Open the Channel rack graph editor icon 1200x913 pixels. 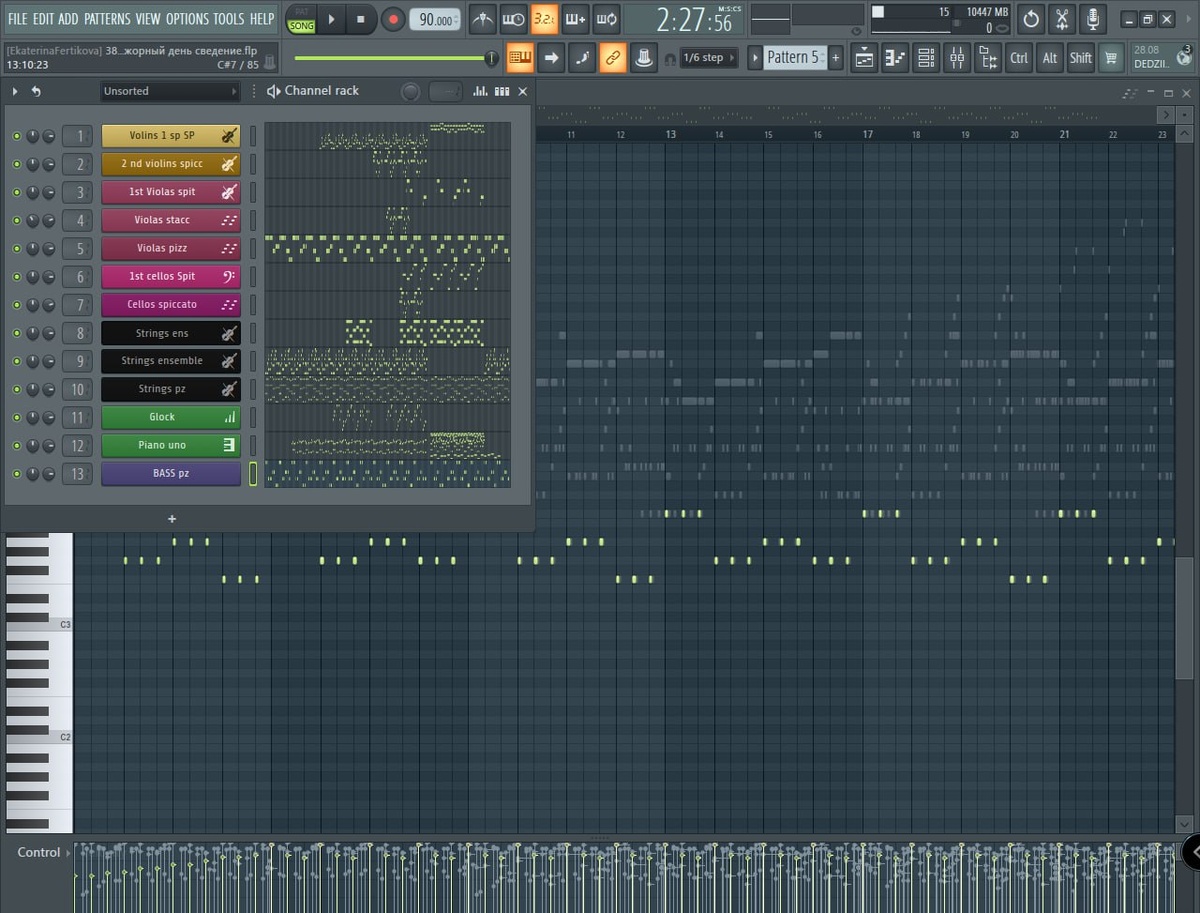[480, 91]
